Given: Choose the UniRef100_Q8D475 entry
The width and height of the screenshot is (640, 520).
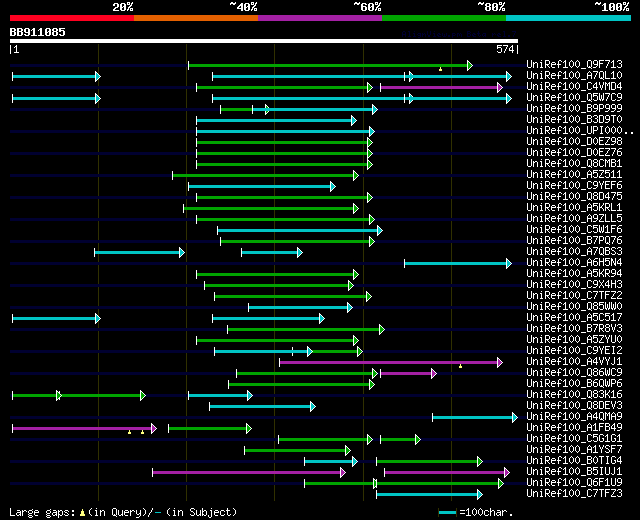Looking at the screenshot, I should click(x=574, y=196).
